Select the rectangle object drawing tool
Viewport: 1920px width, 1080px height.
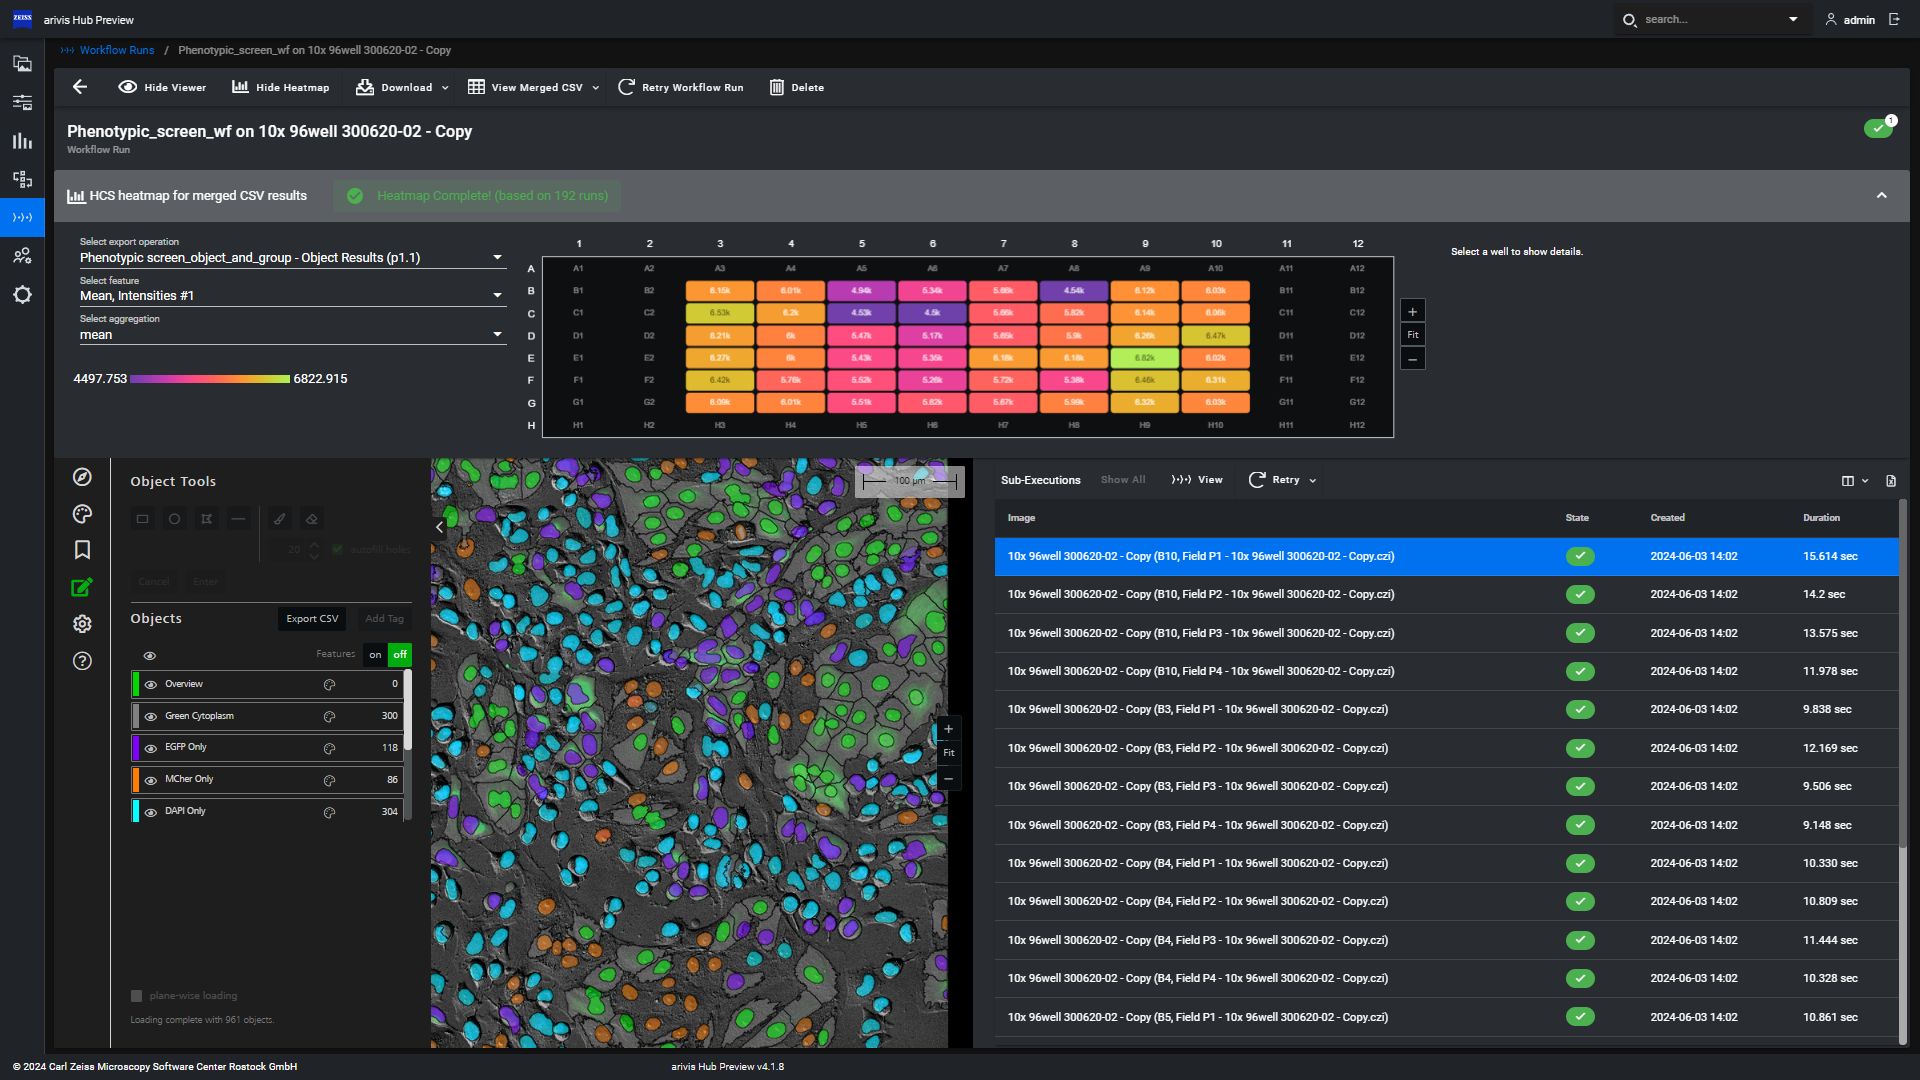(x=142, y=519)
